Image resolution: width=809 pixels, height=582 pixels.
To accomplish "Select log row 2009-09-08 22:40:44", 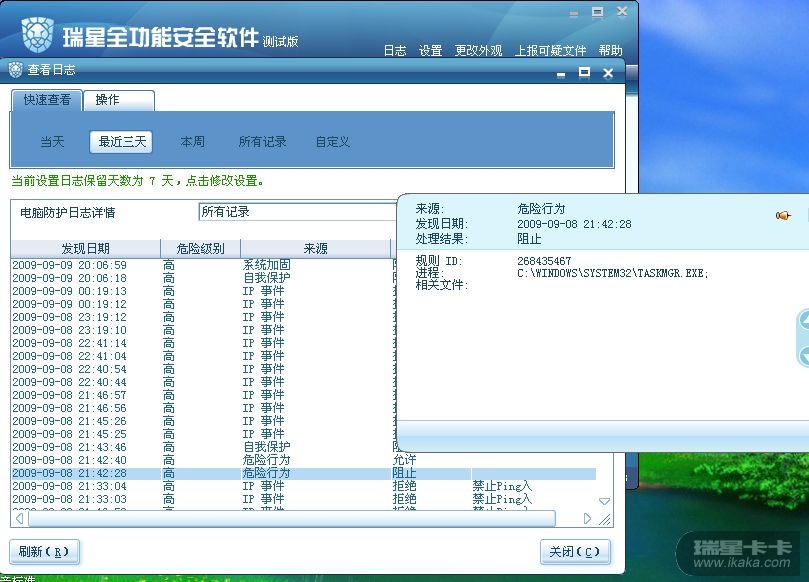I will pos(204,382).
